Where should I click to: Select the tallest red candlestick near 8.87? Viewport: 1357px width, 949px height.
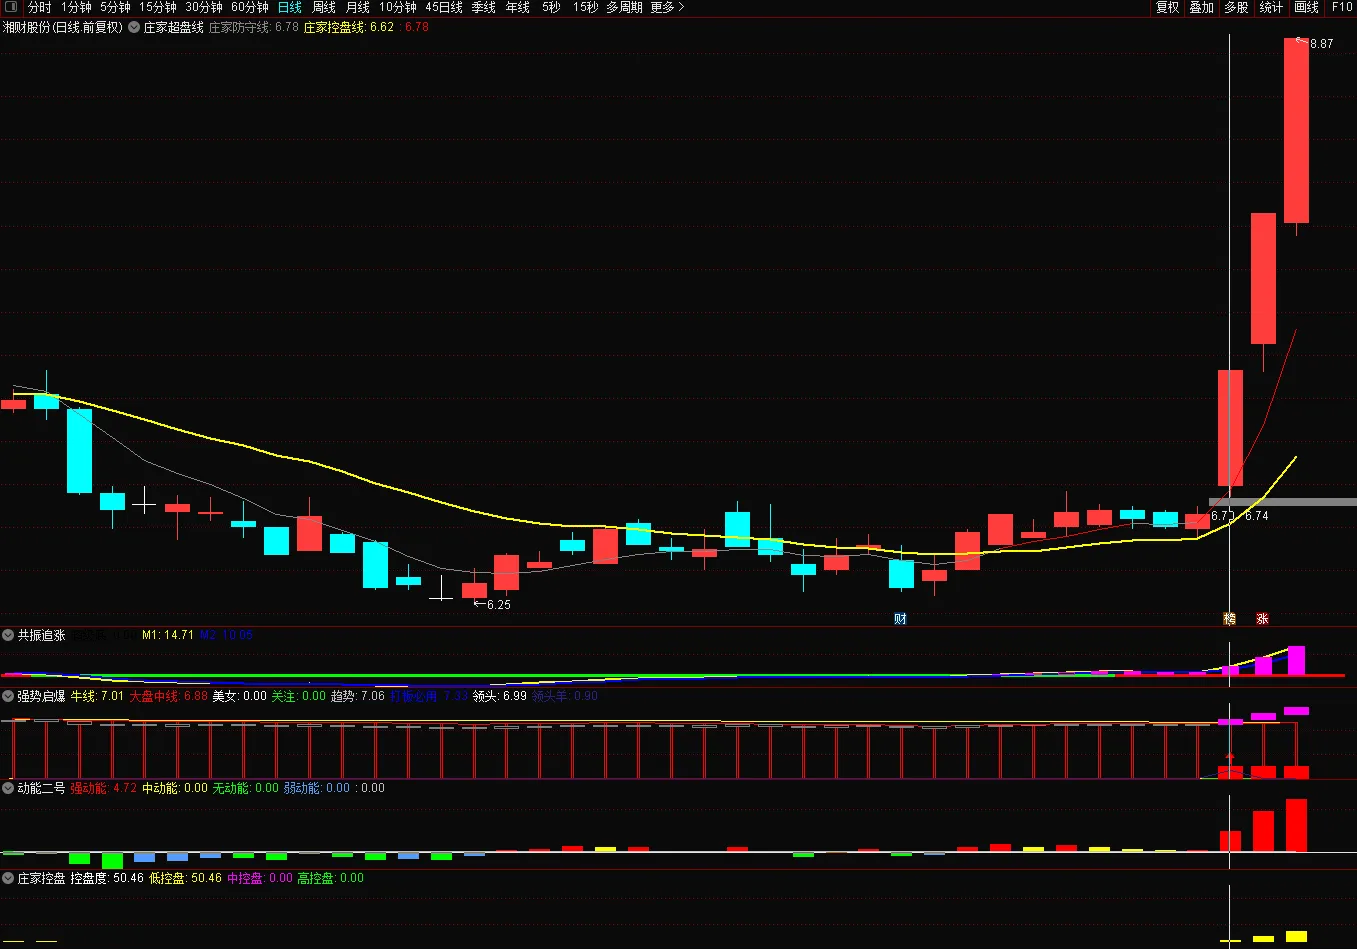[1296, 130]
